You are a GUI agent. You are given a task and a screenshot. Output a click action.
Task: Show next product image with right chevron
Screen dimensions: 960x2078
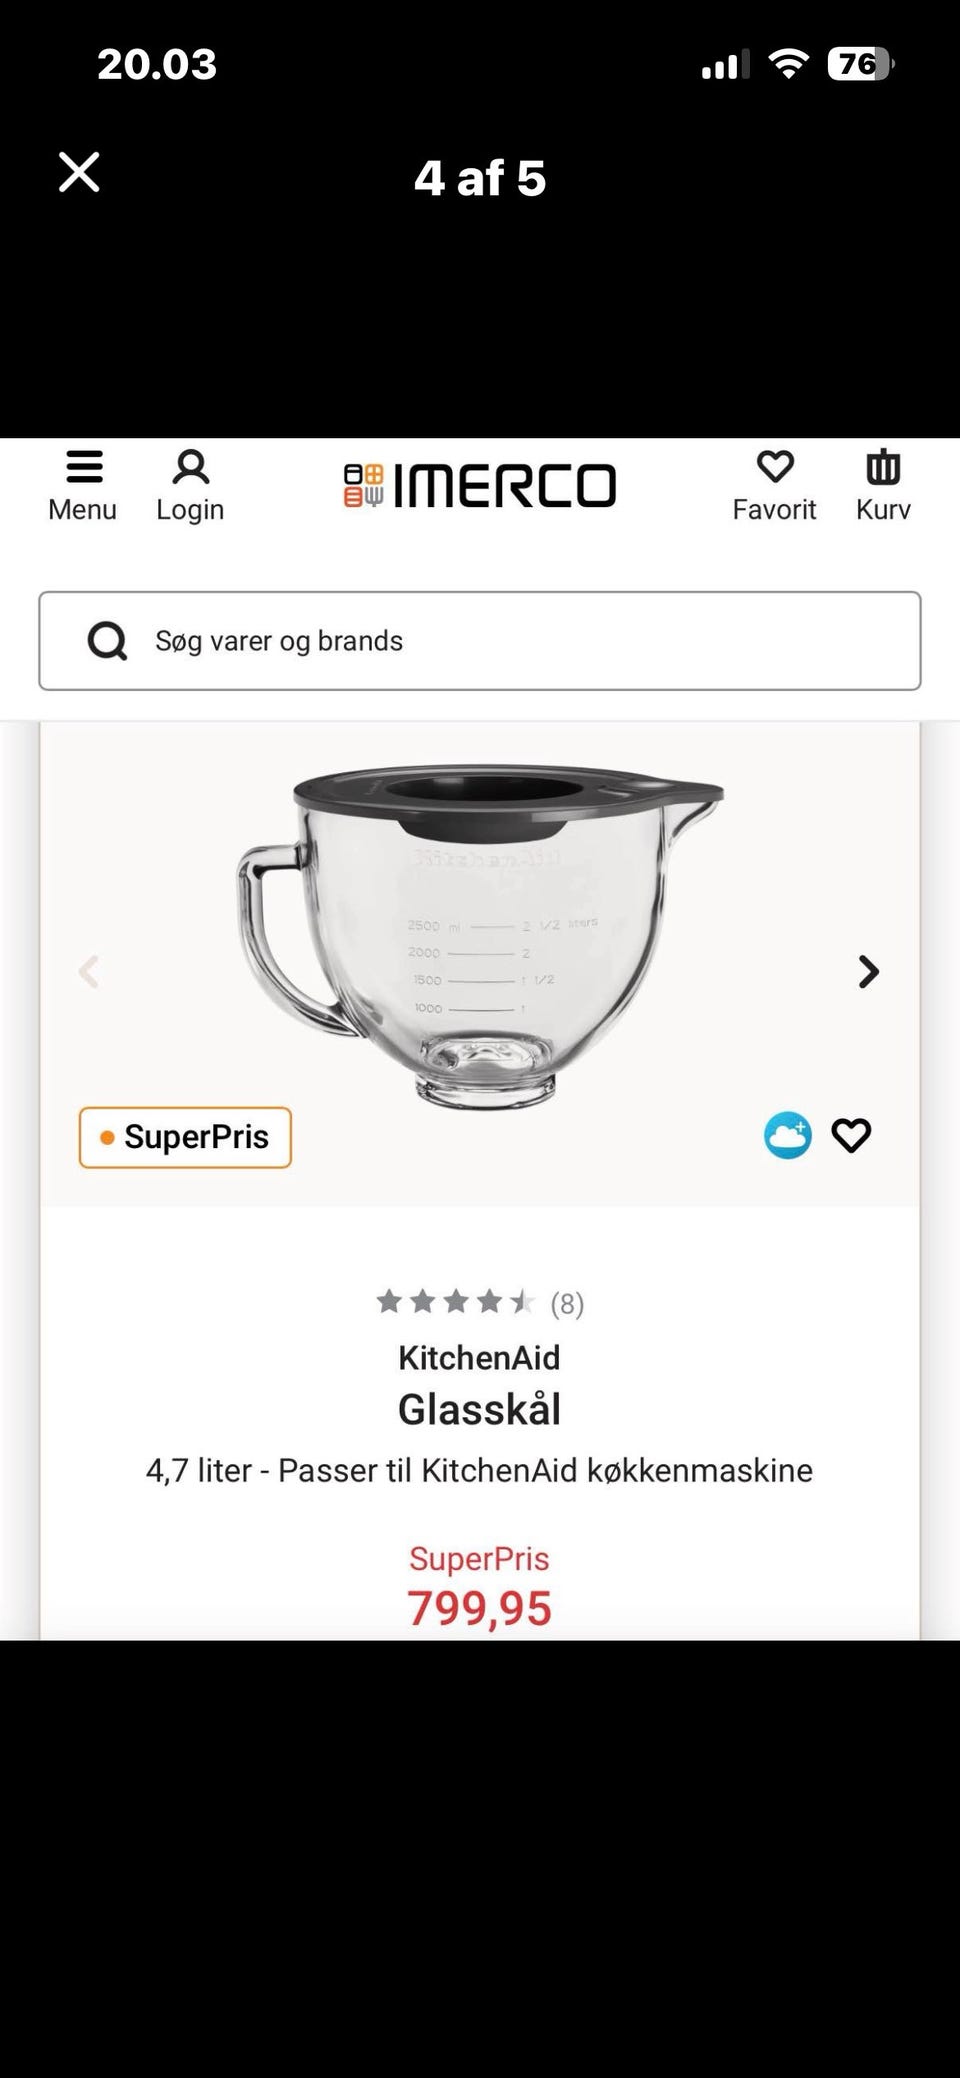[x=868, y=971]
